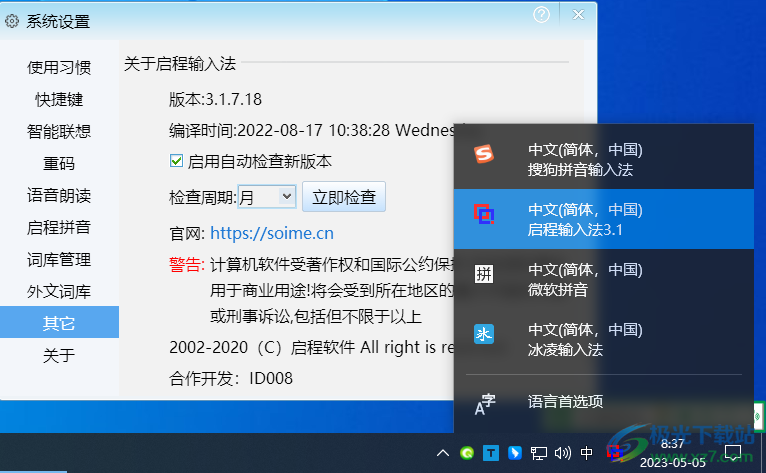Click the 合作开发: ID008 text

[x=231, y=378]
